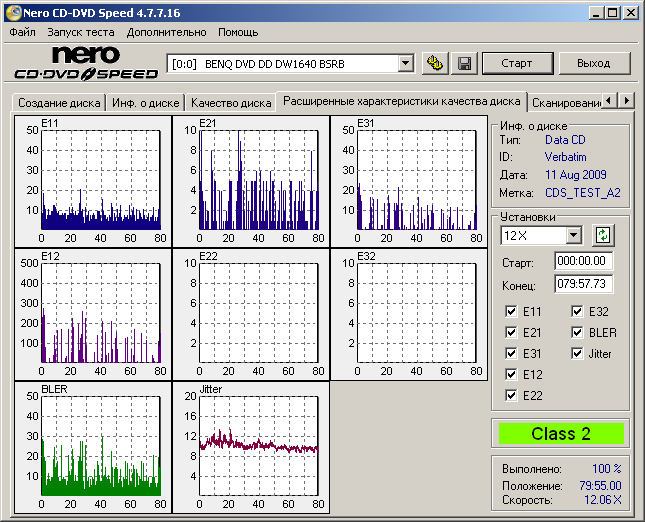Screen dimensions: 645x522
Task: Click the green refresh icon beside speed dropdown
Action: pos(603,235)
